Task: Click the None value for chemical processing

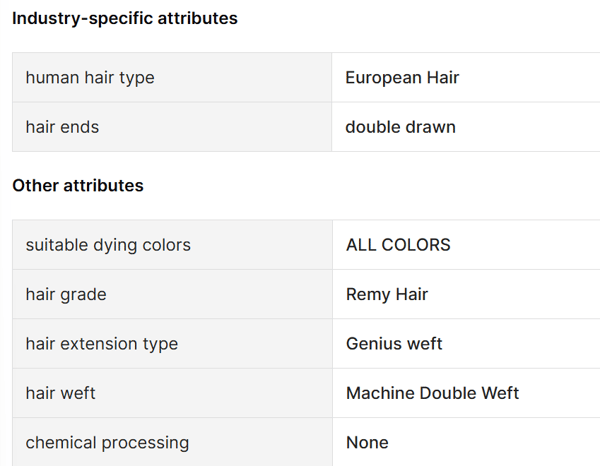Action: [x=367, y=442]
